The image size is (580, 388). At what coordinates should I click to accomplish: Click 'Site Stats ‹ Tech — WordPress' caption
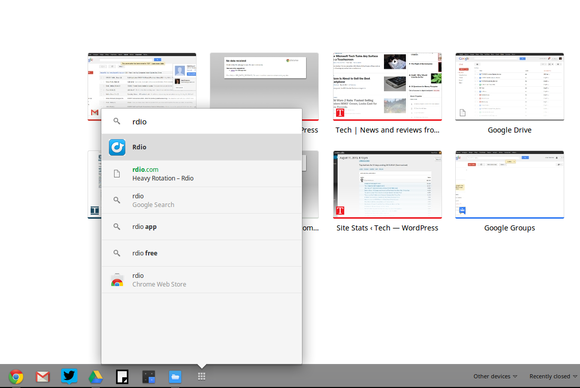tap(387, 228)
